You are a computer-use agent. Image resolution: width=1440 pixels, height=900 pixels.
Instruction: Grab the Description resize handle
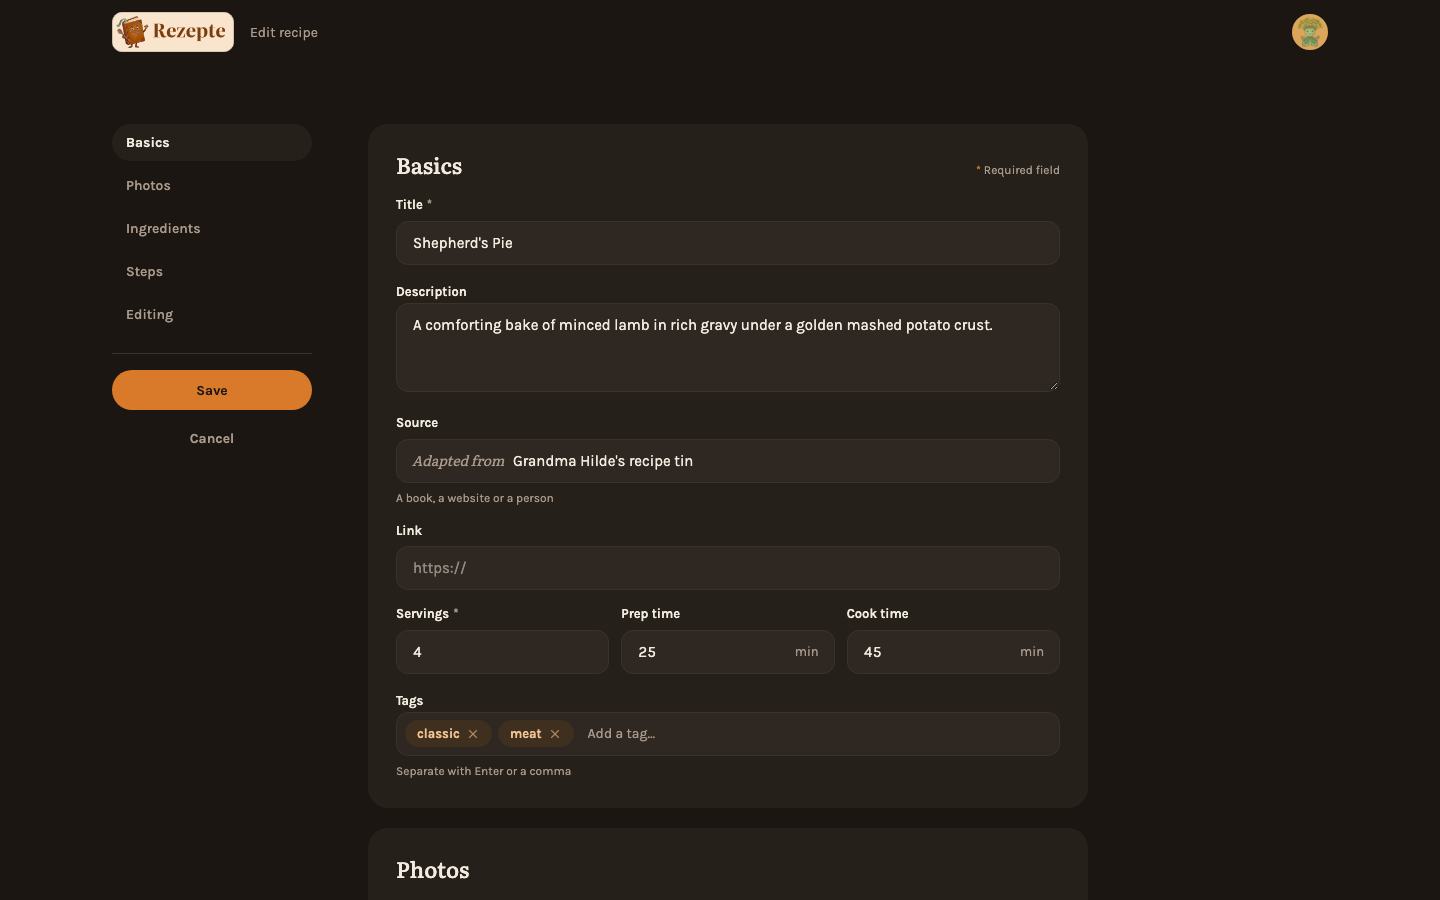coord(1053,385)
